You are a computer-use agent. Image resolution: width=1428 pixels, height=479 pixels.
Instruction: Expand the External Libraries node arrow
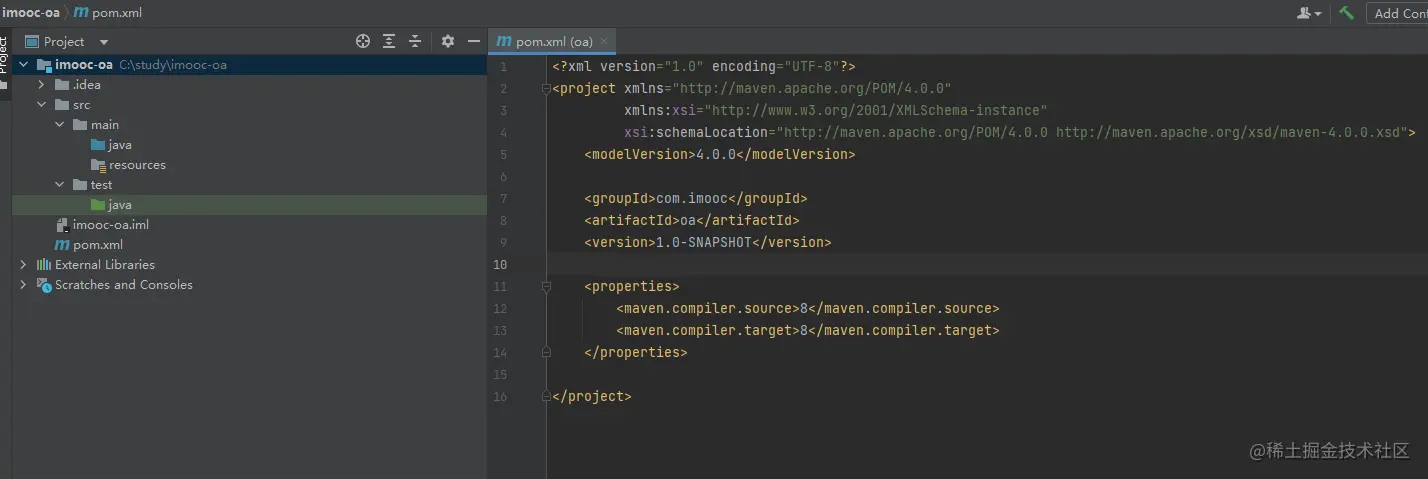click(23, 265)
